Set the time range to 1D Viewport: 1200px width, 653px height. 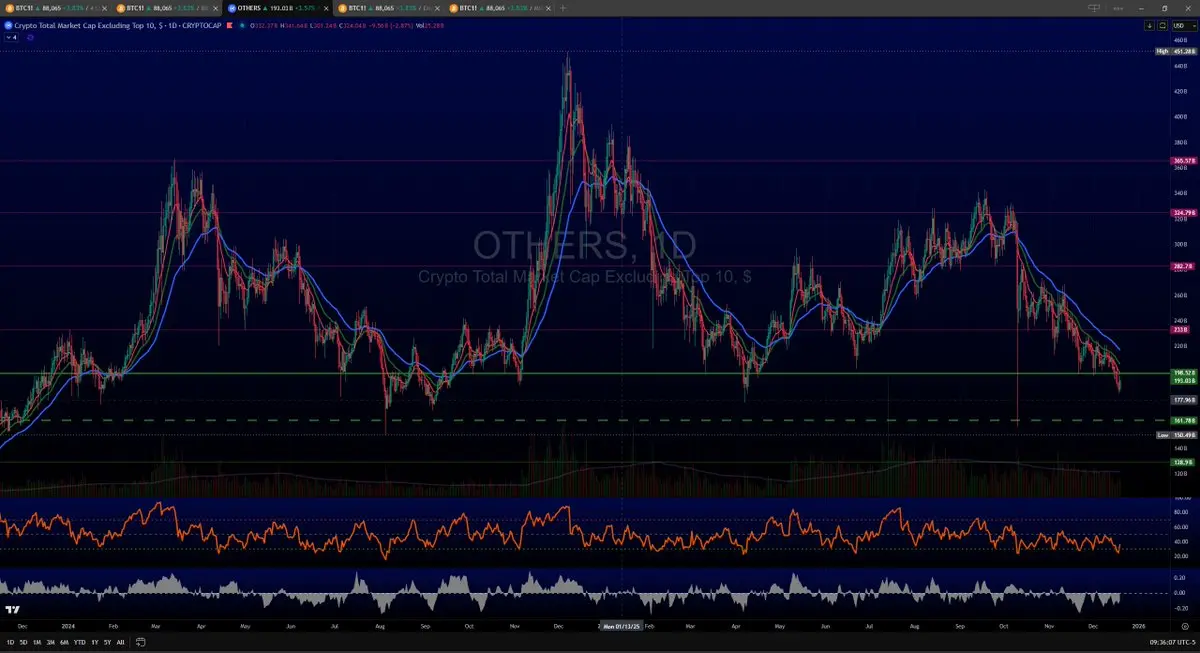click(9, 642)
